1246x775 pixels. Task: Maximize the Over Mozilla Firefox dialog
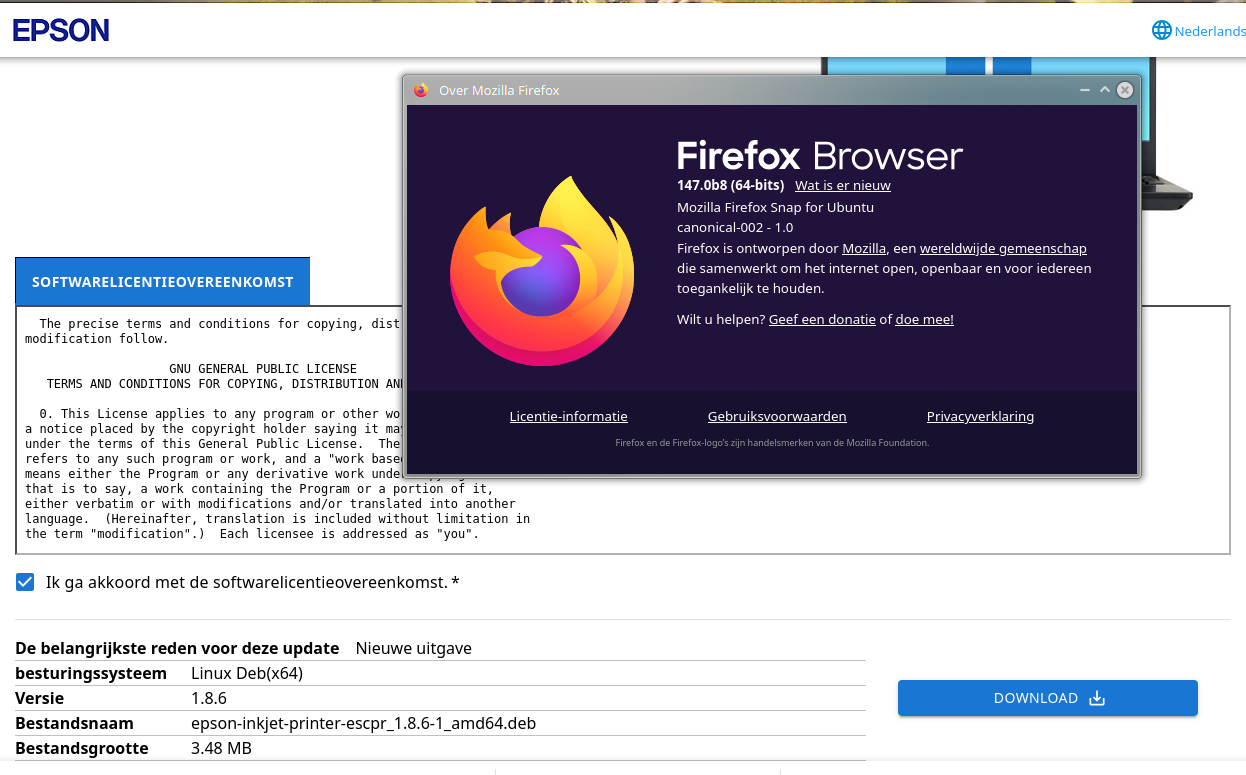coord(1105,90)
